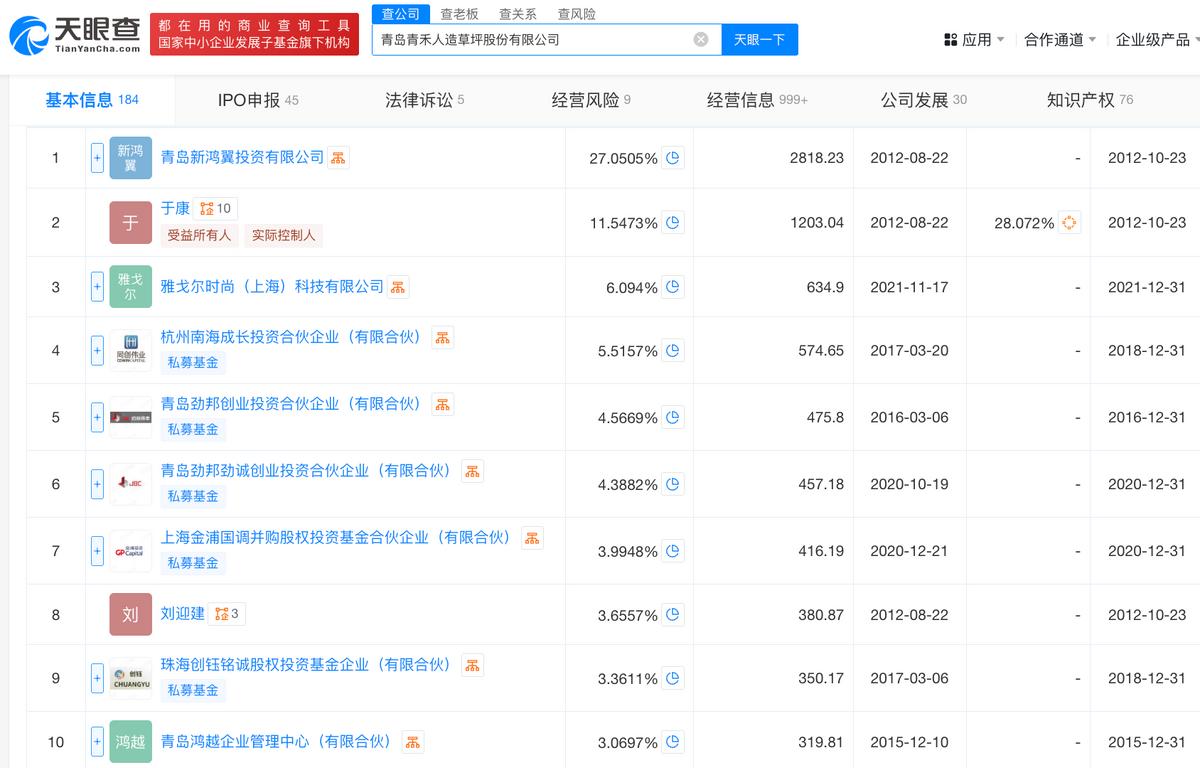Open the 企业级产品 dropdown menu
Image resolution: width=1200 pixels, height=768 pixels.
1157,39
